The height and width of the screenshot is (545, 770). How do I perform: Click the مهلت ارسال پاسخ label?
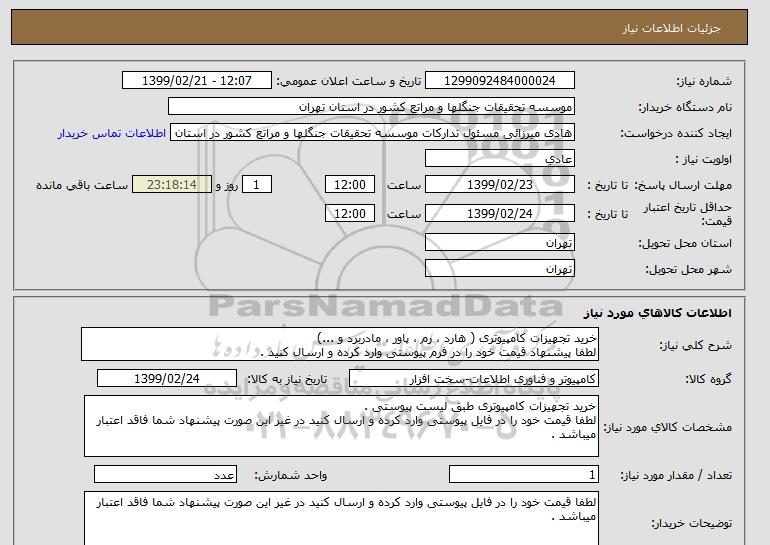pos(683,185)
